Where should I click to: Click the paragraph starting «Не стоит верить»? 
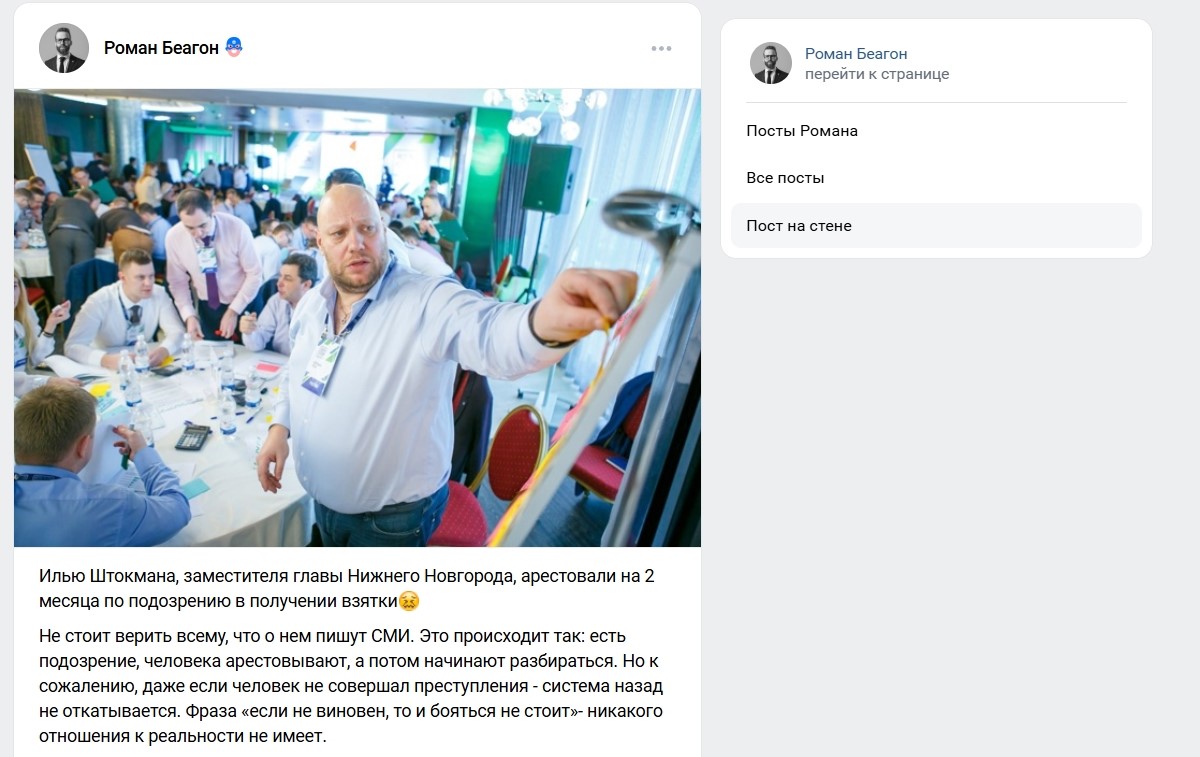pos(351,687)
